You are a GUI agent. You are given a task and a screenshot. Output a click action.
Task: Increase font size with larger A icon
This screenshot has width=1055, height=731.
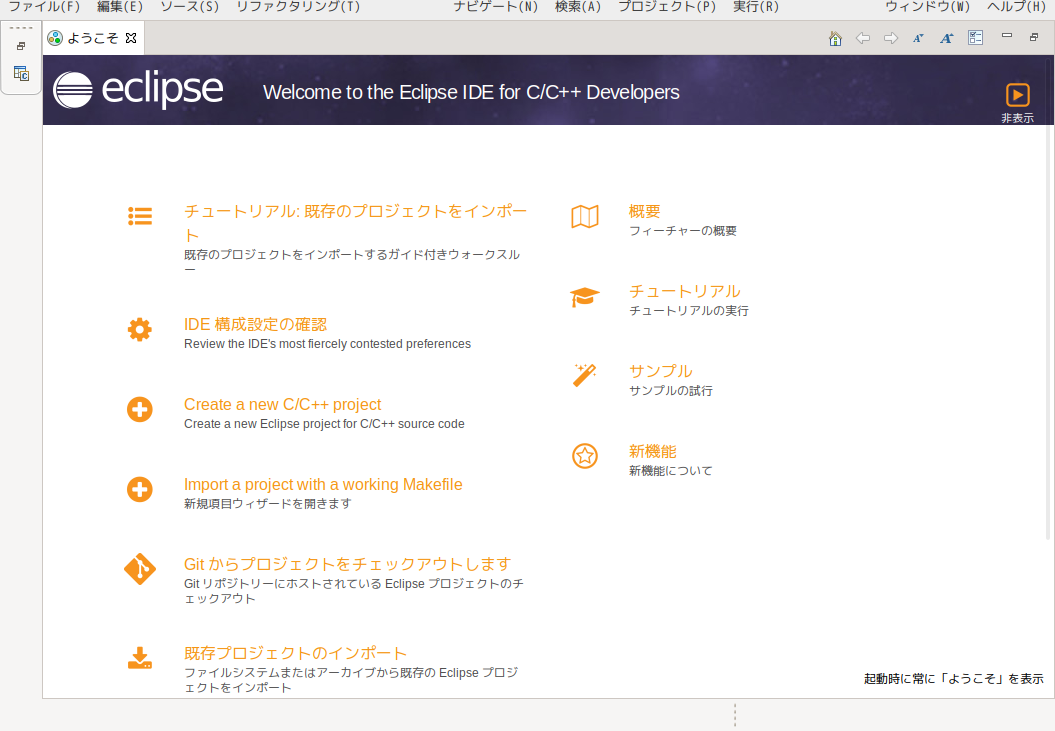[x=947, y=38]
